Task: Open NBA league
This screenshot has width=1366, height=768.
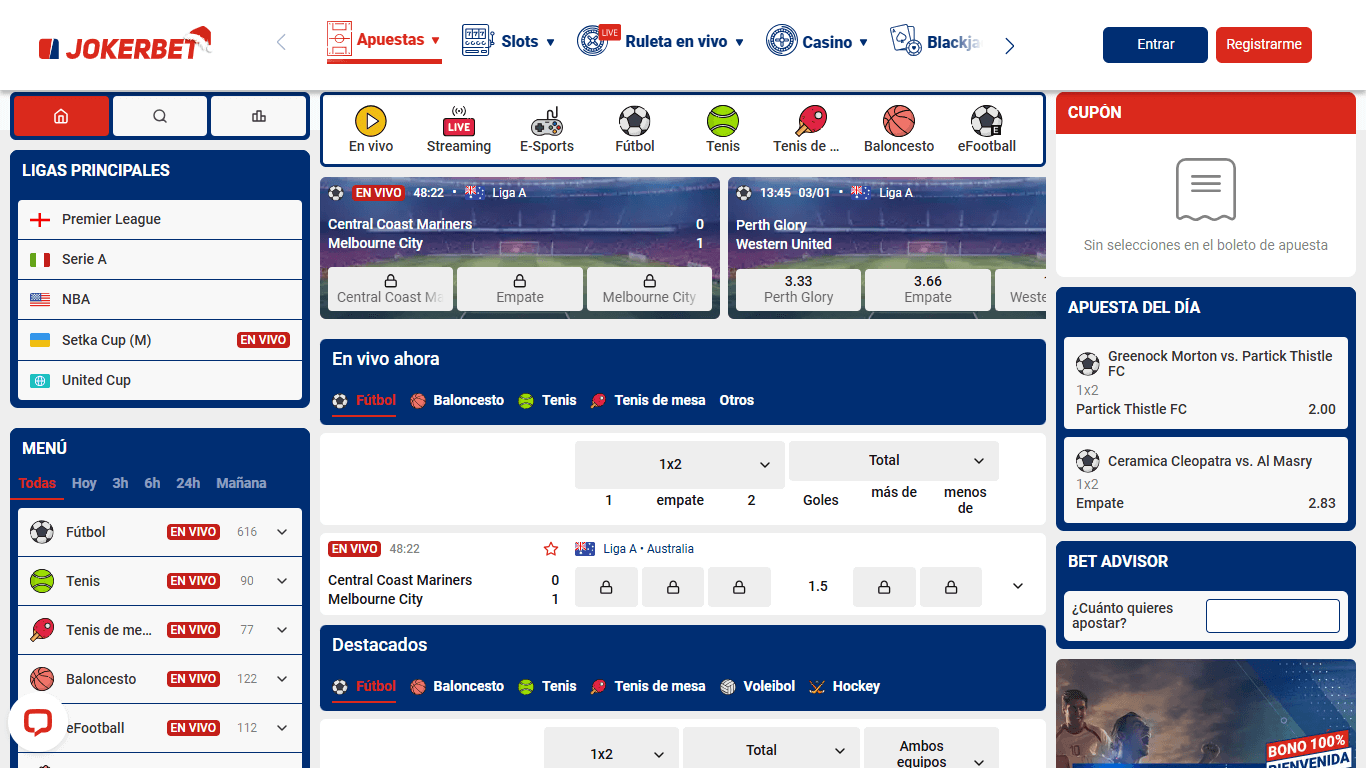Action: point(160,299)
